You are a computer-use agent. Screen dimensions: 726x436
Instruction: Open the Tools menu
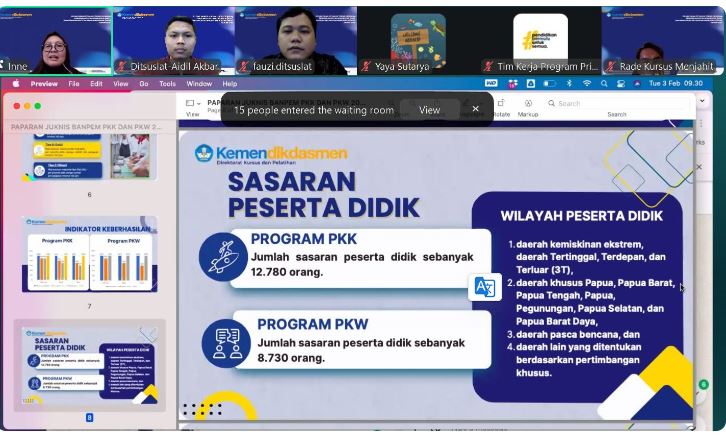click(x=167, y=84)
